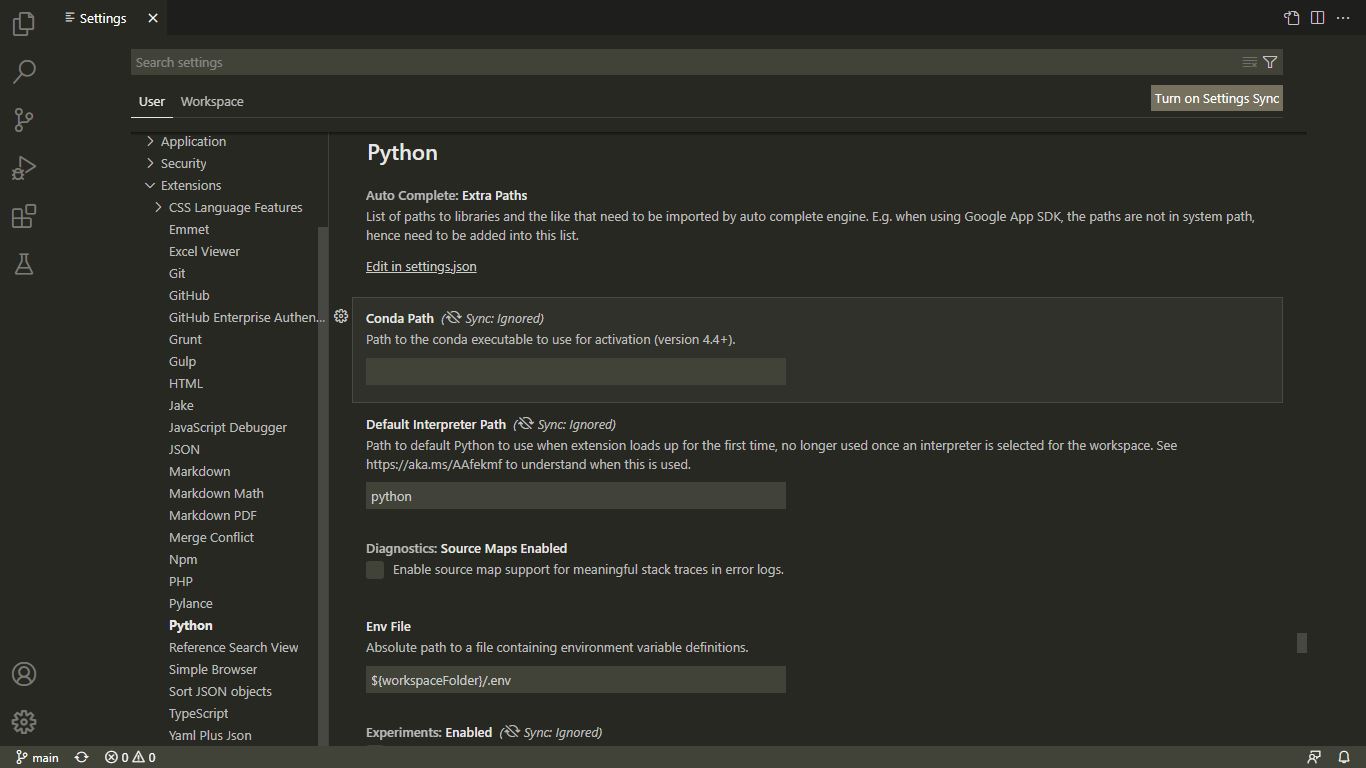The width and height of the screenshot is (1366, 768).
Task: Click the gear next to Conda Path setting
Action: (x=341, y=315)
